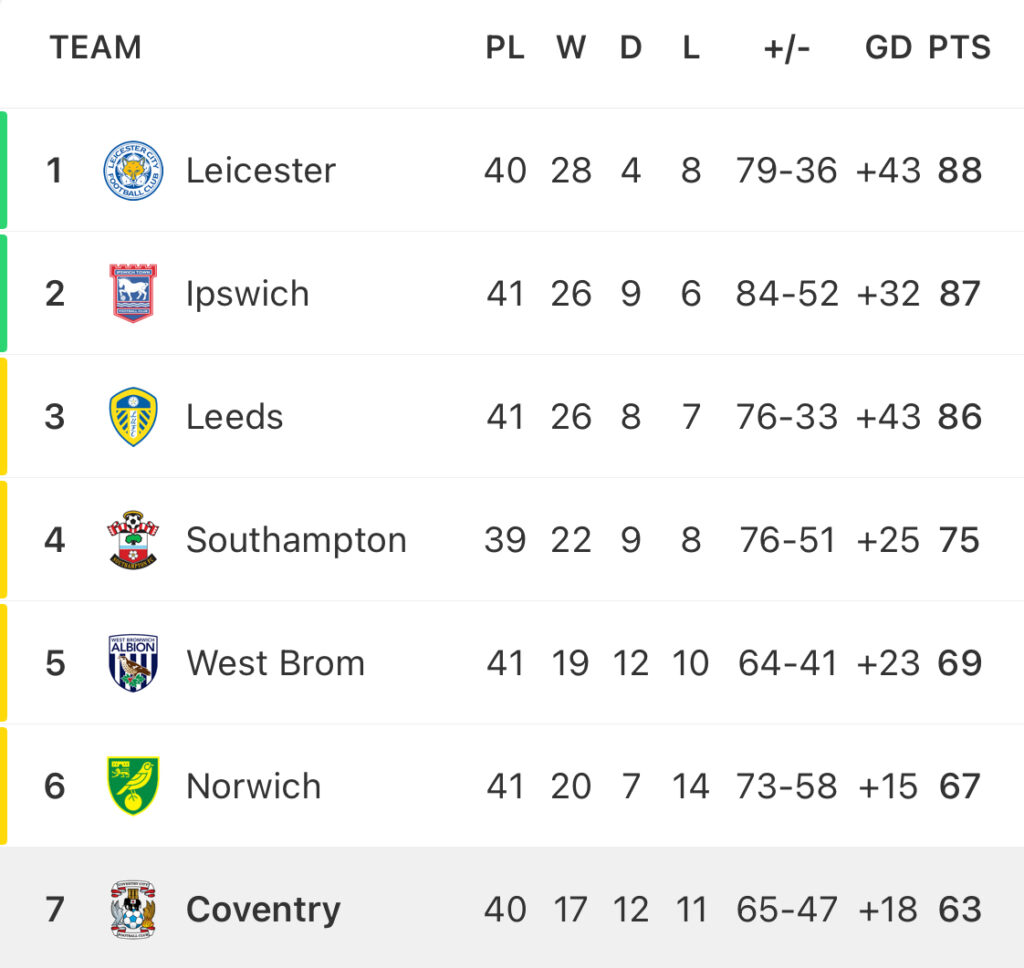The height and width of the screenshot is (968, 1024).
Task: Sort table by PTS column header
Action: point(959,48)
